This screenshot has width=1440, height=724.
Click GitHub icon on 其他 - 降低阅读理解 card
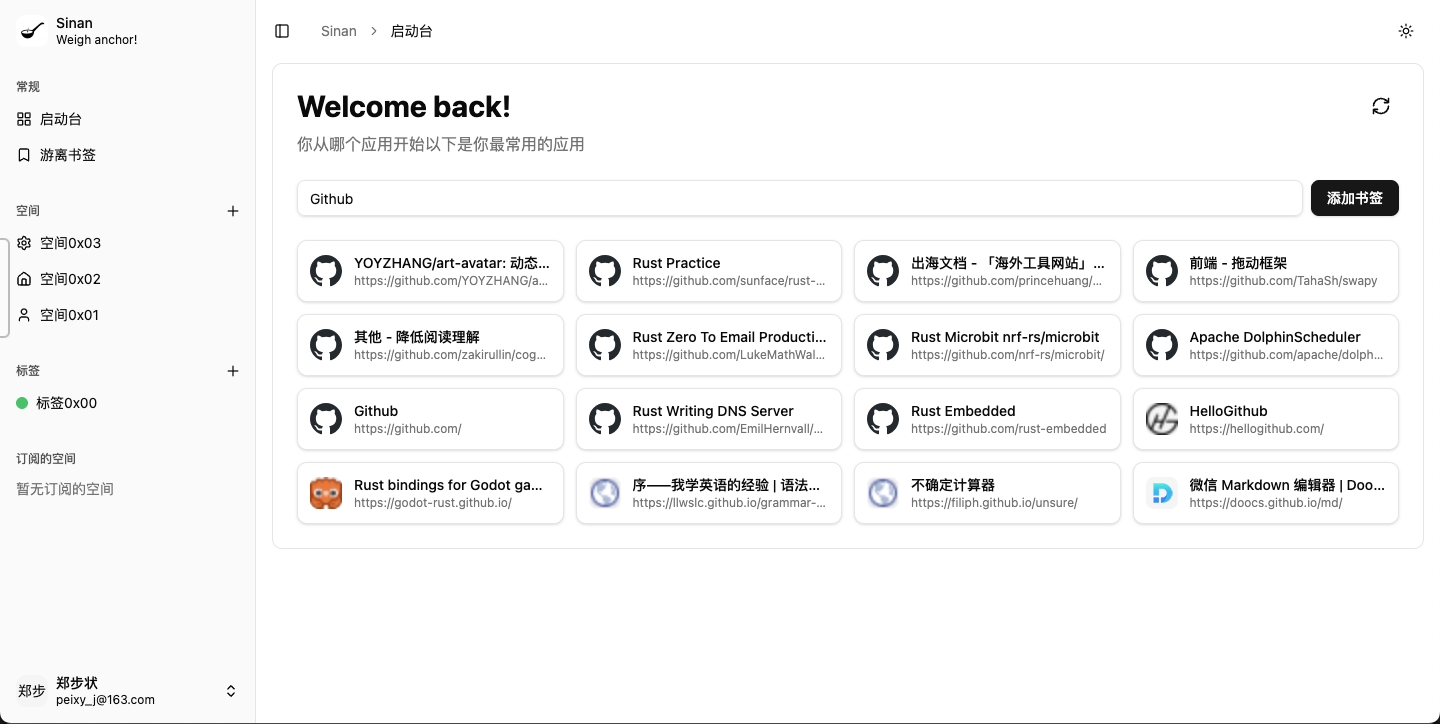coord(326,345)
